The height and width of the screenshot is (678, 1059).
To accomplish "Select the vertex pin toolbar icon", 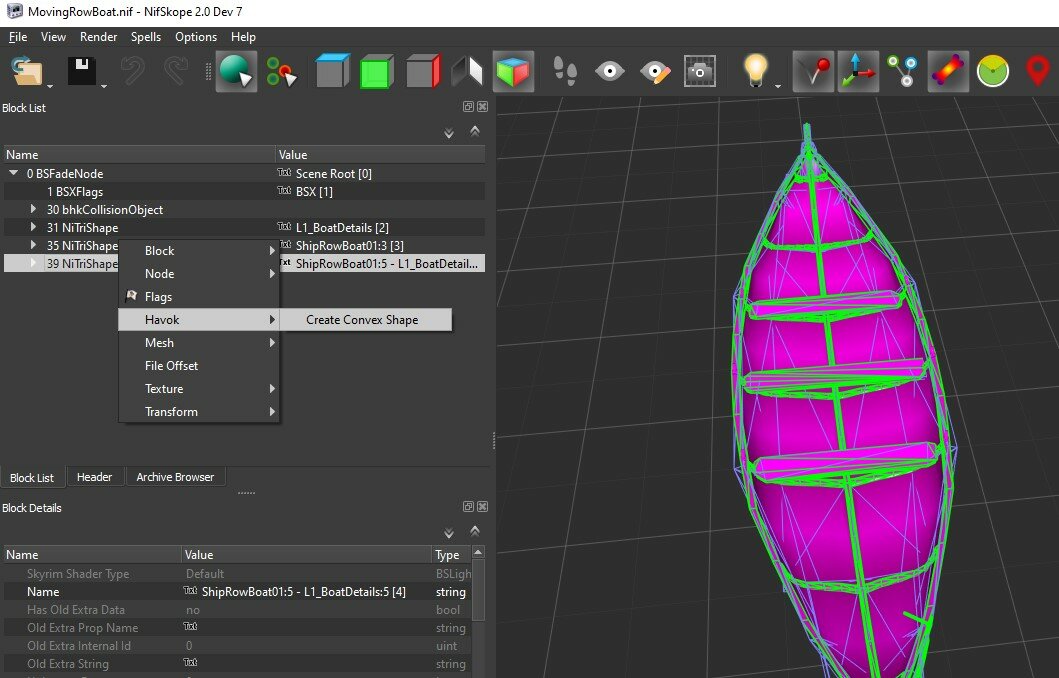I will [812, 70].
